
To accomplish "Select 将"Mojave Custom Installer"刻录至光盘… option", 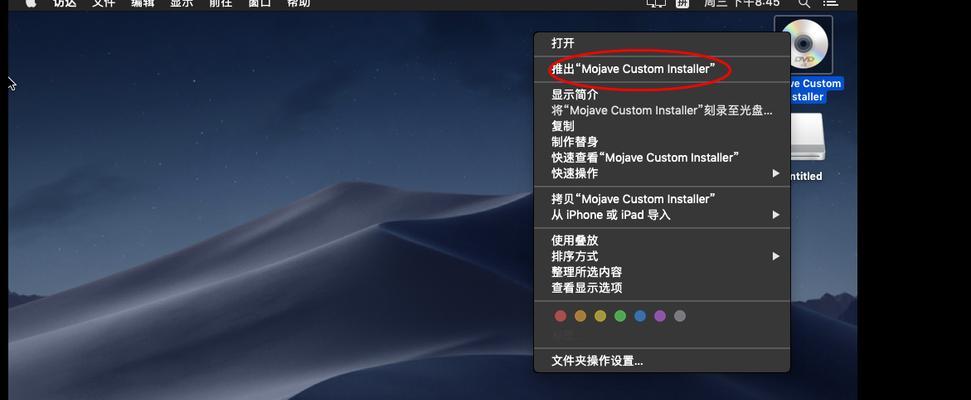I will [x=662, y=111].
